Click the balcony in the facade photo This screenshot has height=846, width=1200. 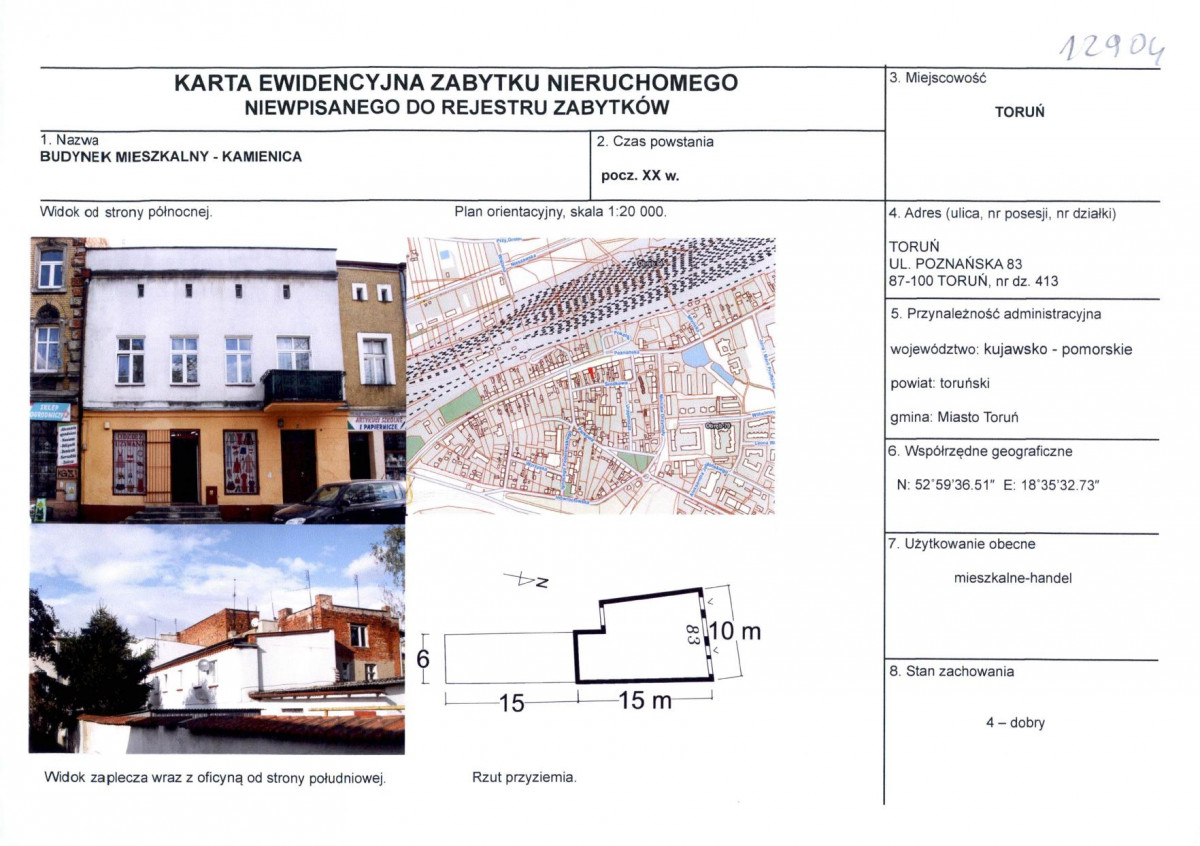pyautogui.click(x=303, y=386)
